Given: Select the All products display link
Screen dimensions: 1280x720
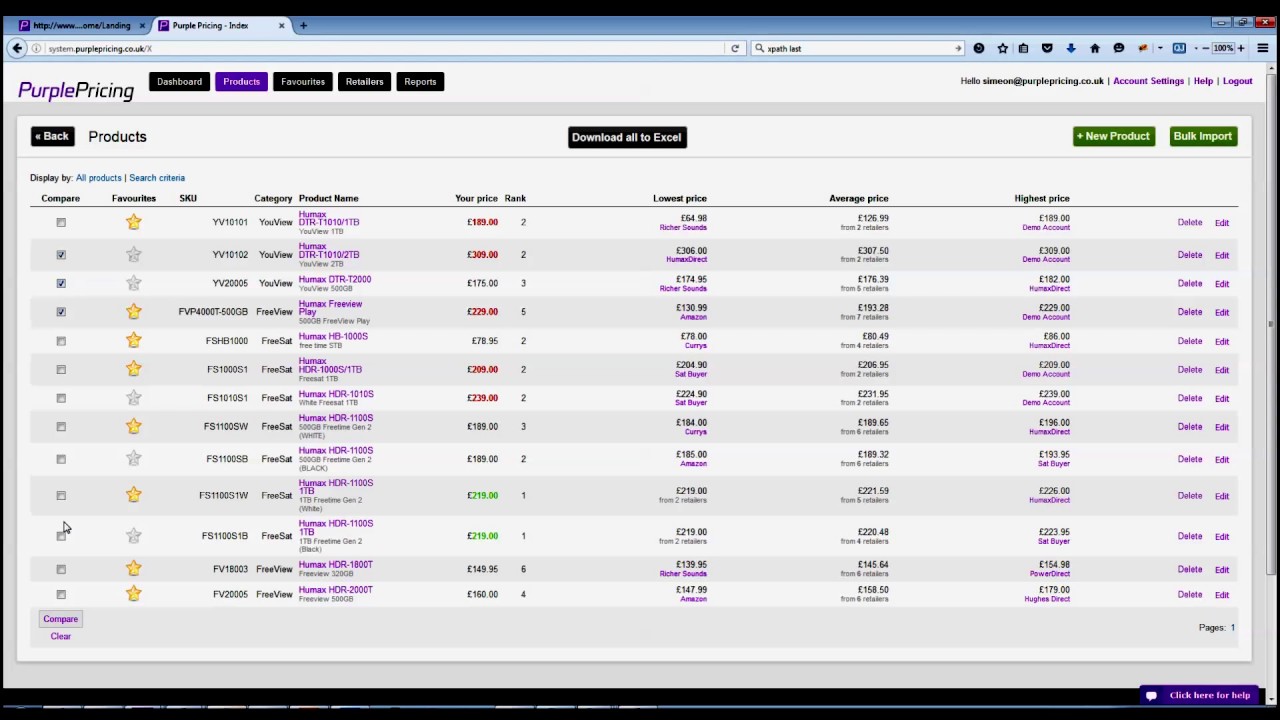Looking at the screenshot, I should 98,178.
